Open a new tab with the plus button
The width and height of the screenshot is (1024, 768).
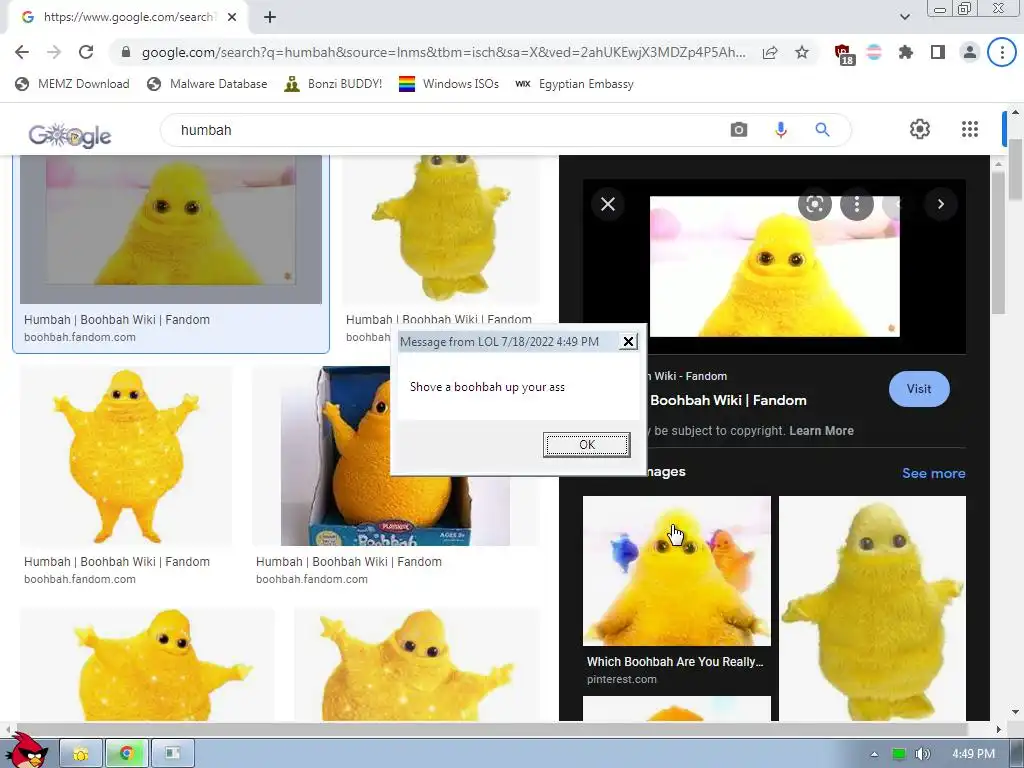point(270,17)
